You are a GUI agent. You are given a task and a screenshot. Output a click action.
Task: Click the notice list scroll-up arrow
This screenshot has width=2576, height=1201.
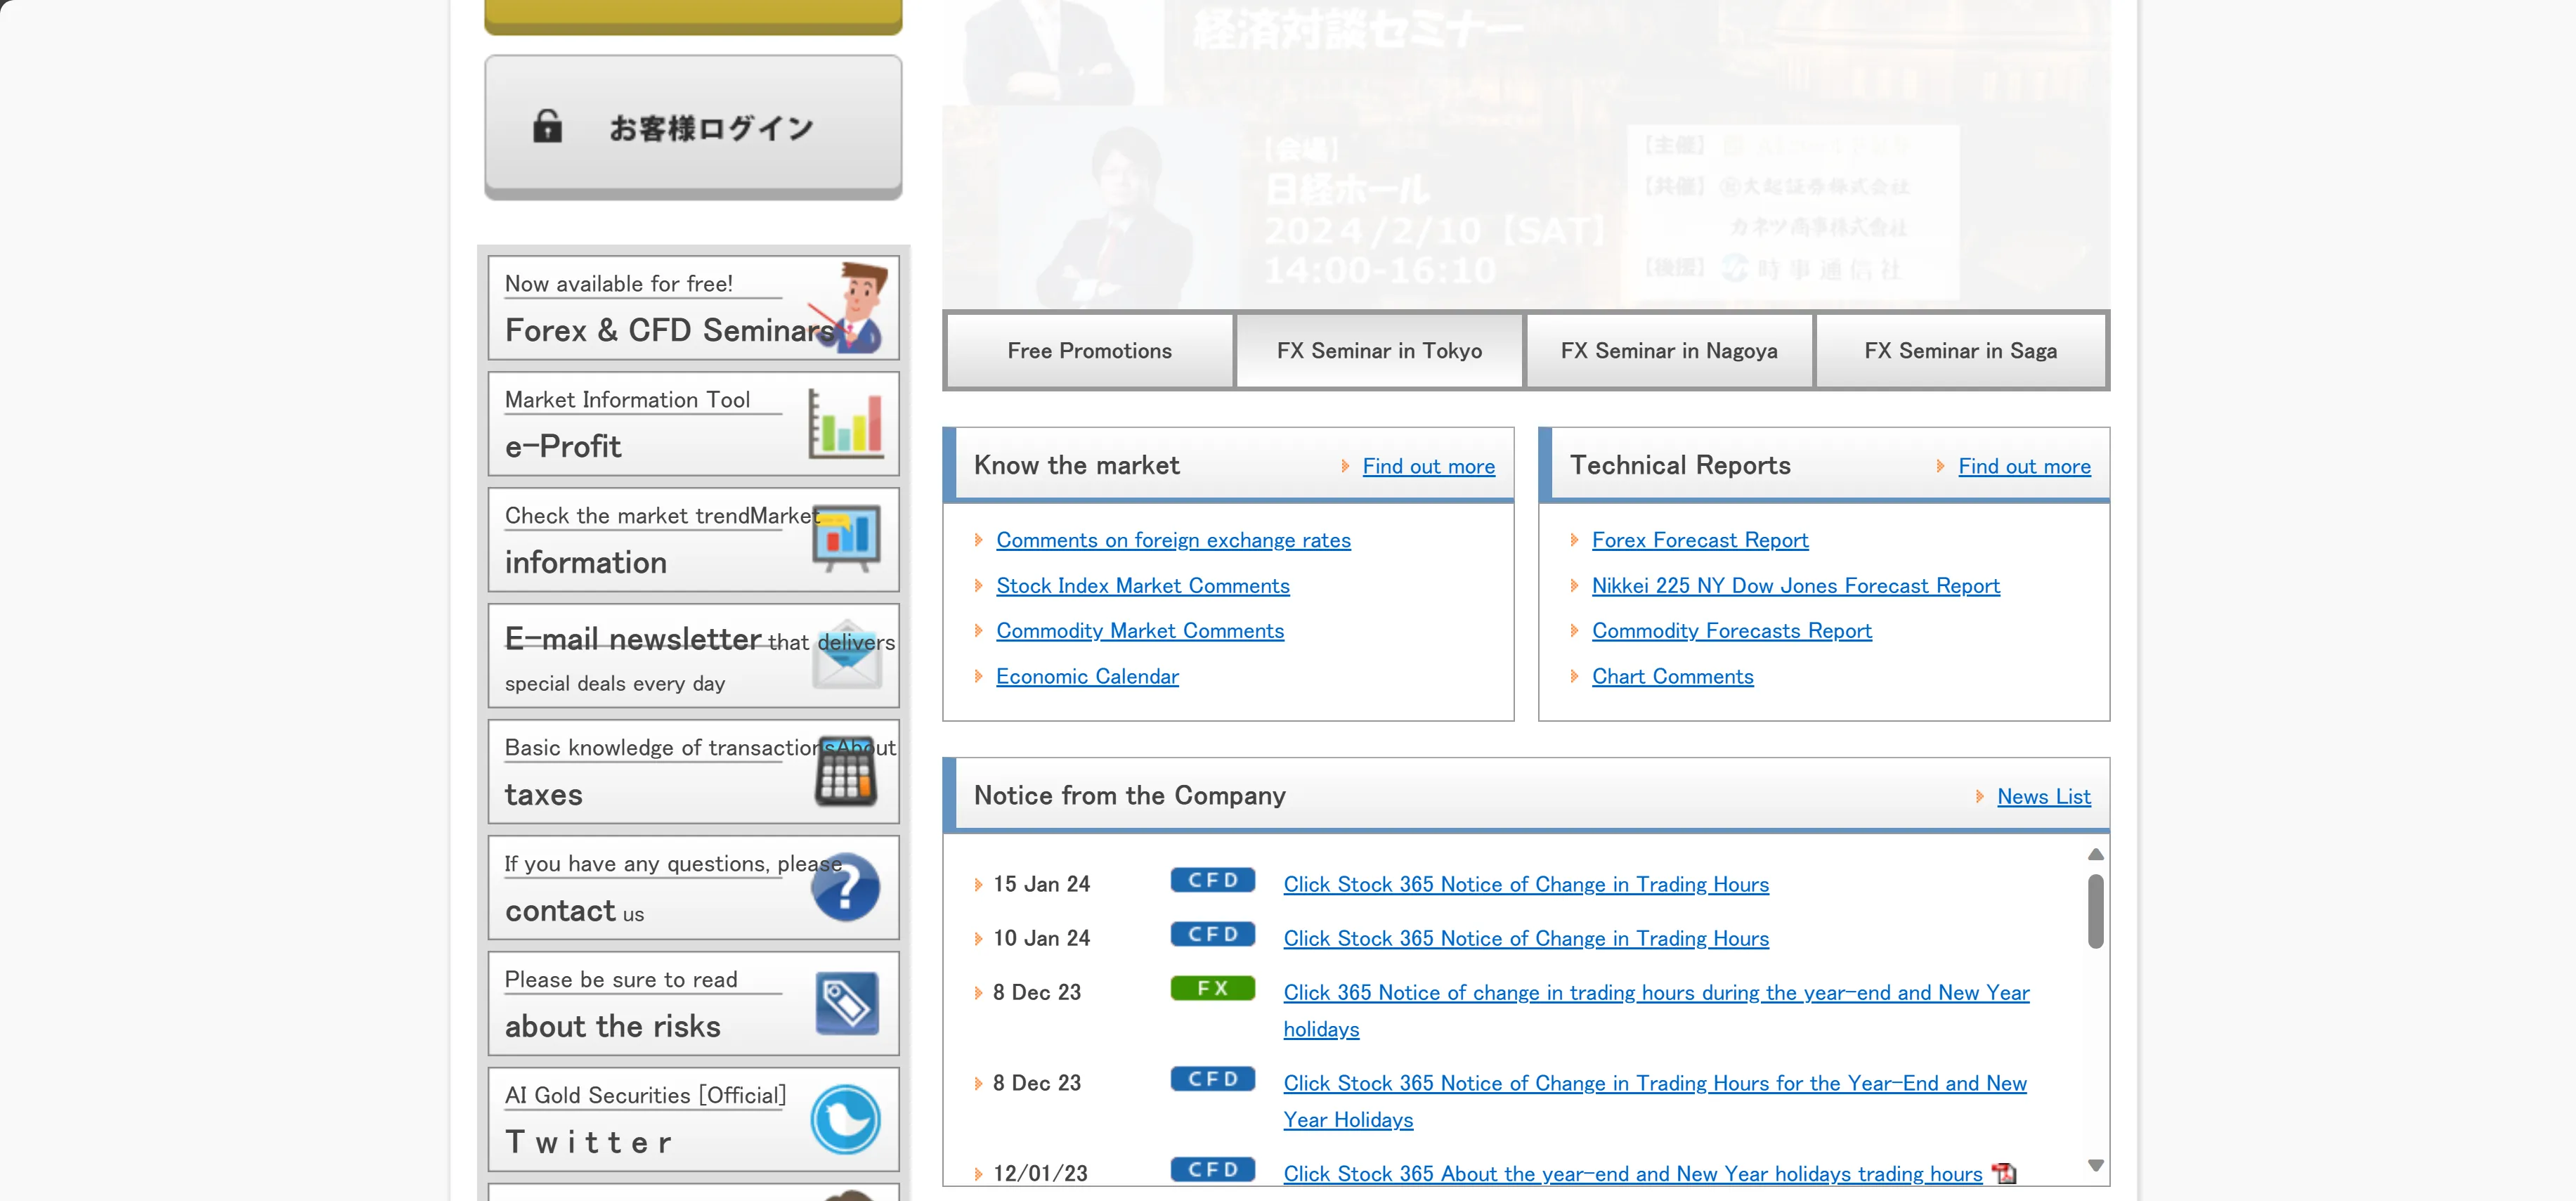(x=2096, y=854)
